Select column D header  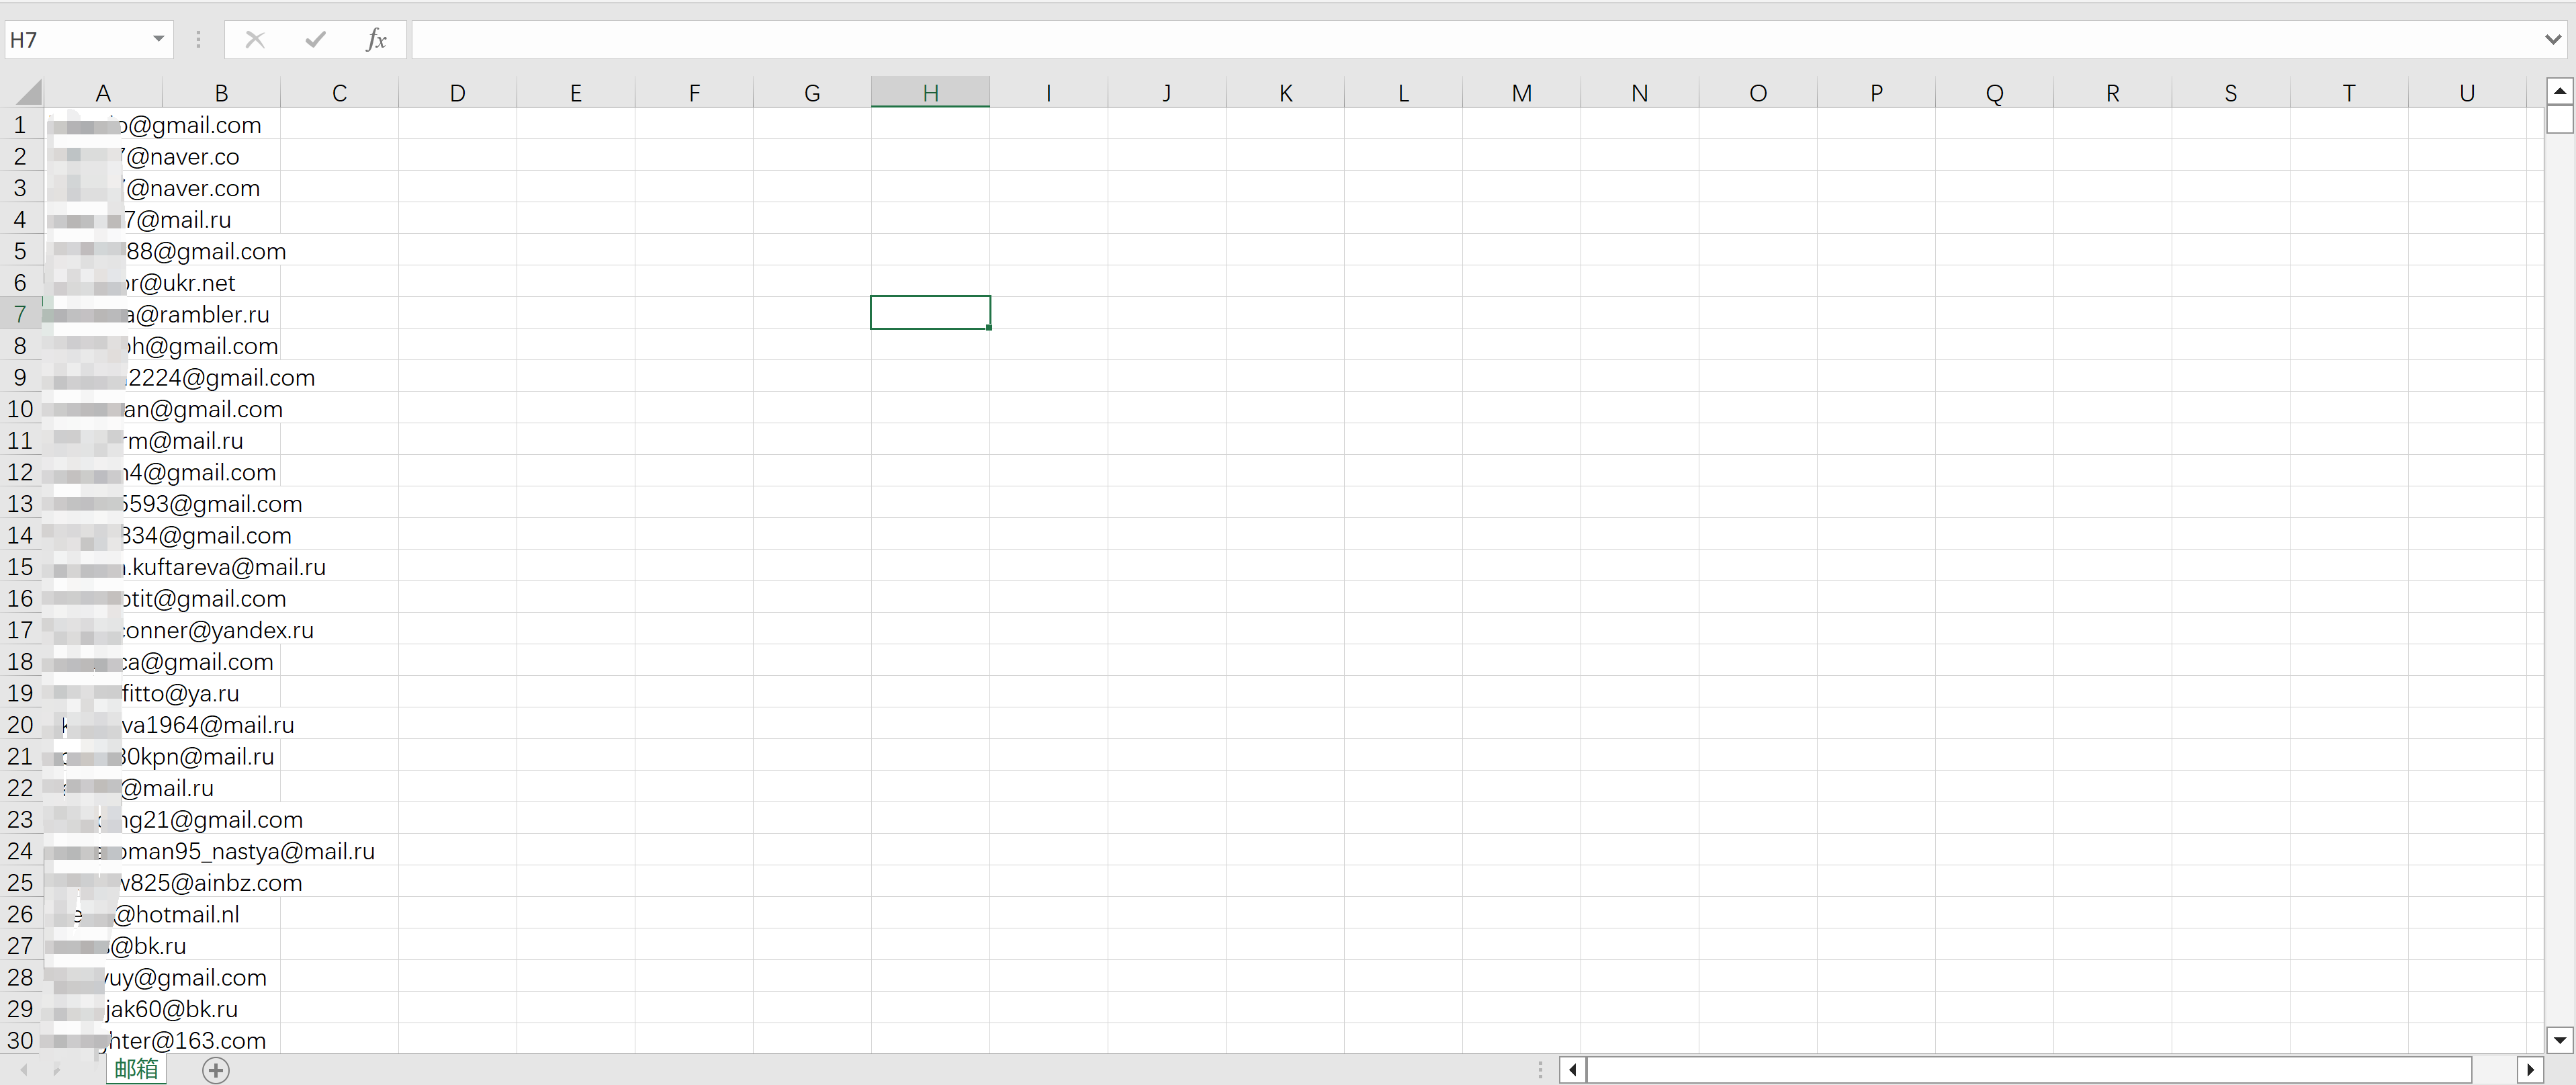tap(457, 93)
